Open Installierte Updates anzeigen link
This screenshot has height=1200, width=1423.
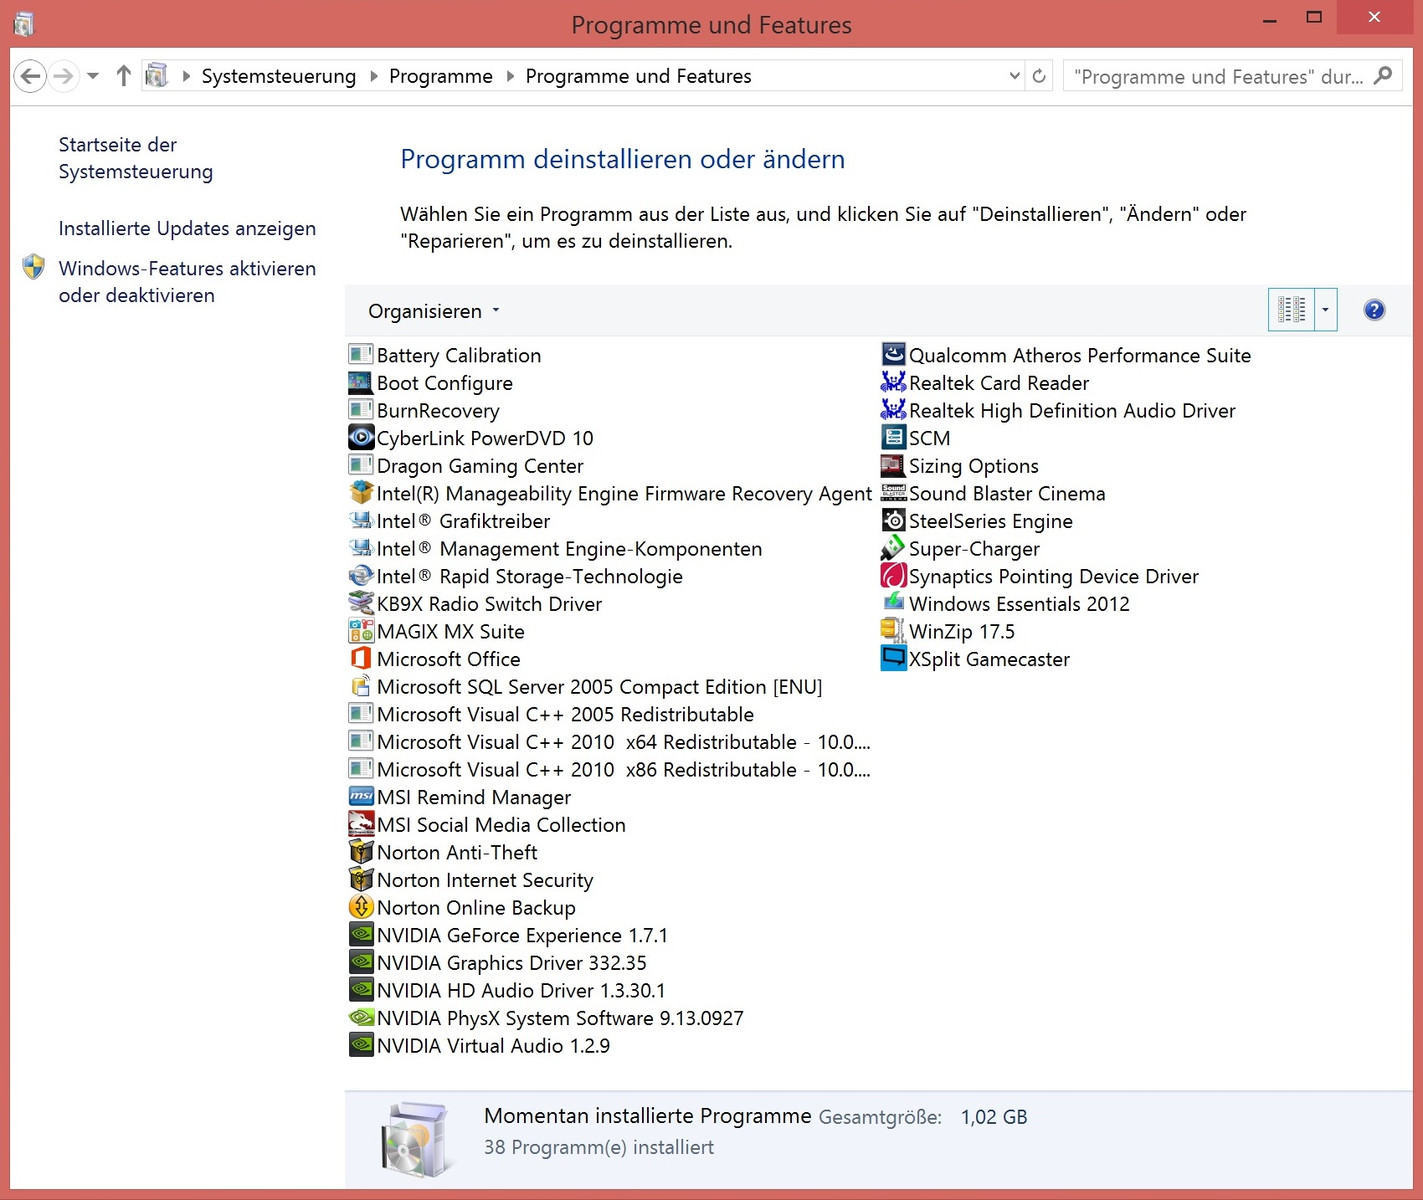[x=187, y=228]
